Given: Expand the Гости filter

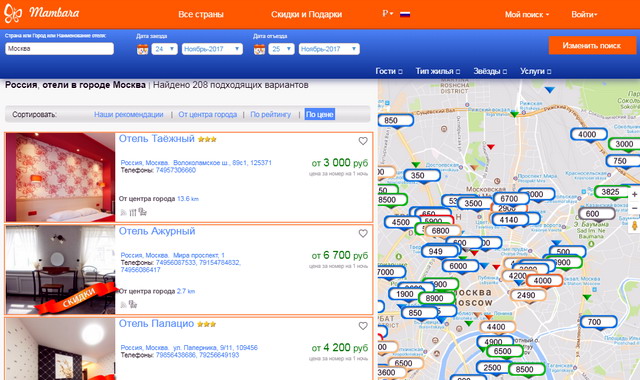Looking at the screenshot, I should coord(389,71).
